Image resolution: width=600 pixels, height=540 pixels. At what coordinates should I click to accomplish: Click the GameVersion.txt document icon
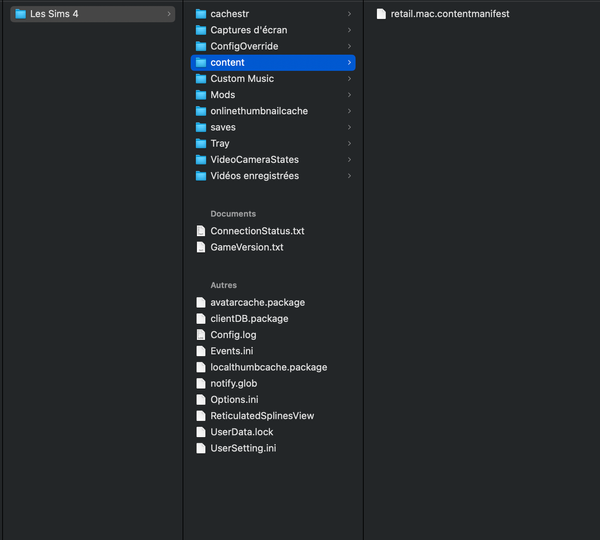click(201, 248)
